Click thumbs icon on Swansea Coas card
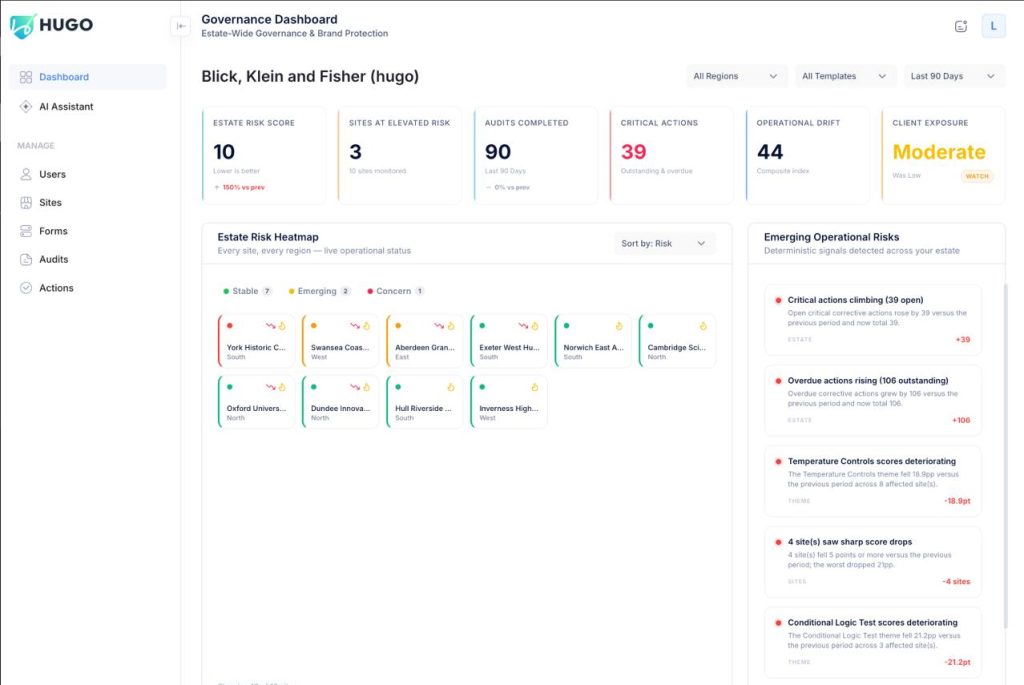The height and width of the screenshot is (685, 1024). (366, 326)
